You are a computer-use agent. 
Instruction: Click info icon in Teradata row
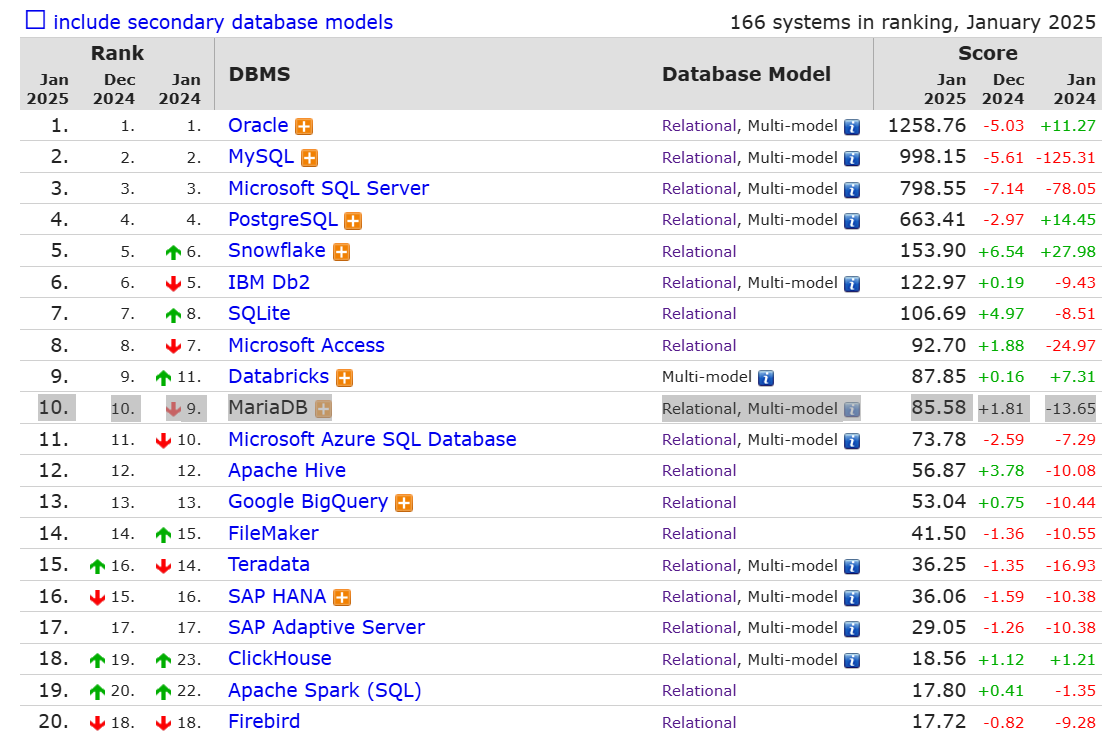point(852,567)
